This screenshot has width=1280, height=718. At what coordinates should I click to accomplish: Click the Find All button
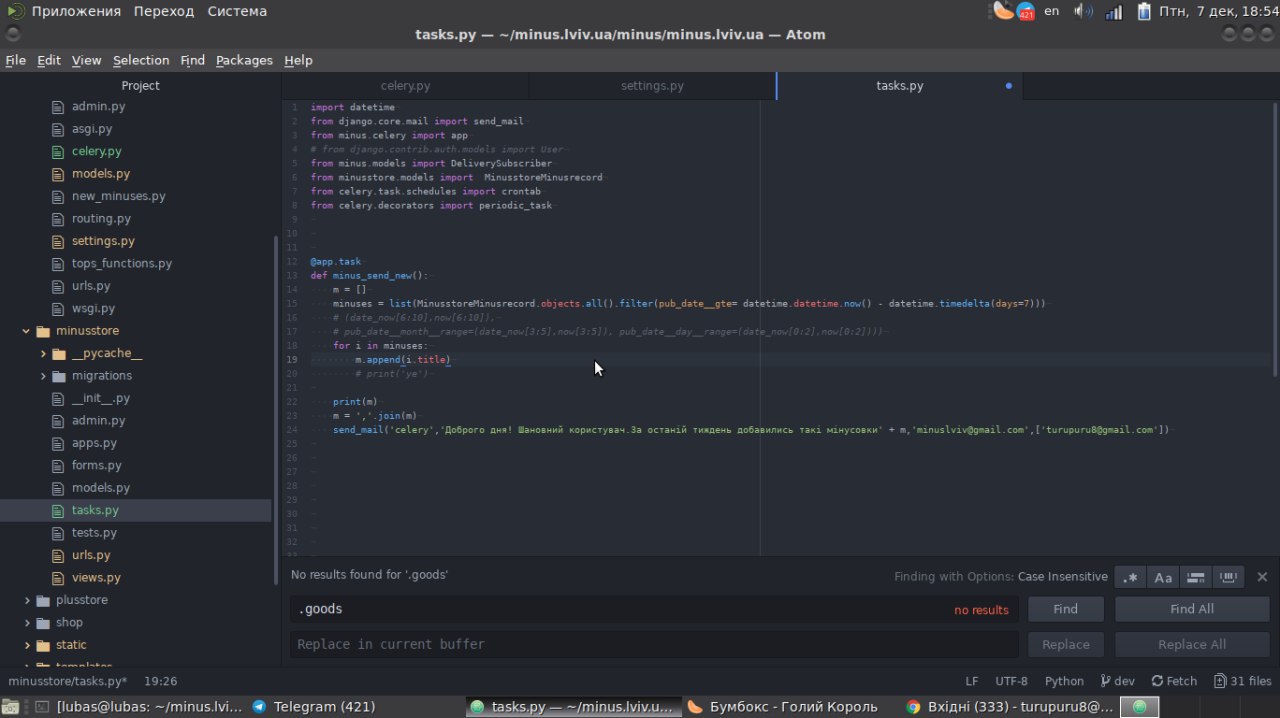pos(1192,609)
